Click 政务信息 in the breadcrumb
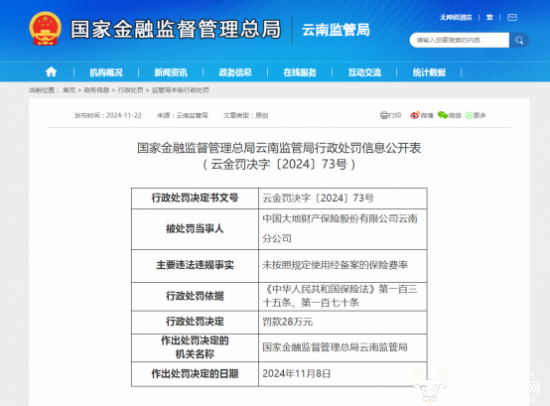This screenshot has height=406, width=550. click(x=96, y=90)
